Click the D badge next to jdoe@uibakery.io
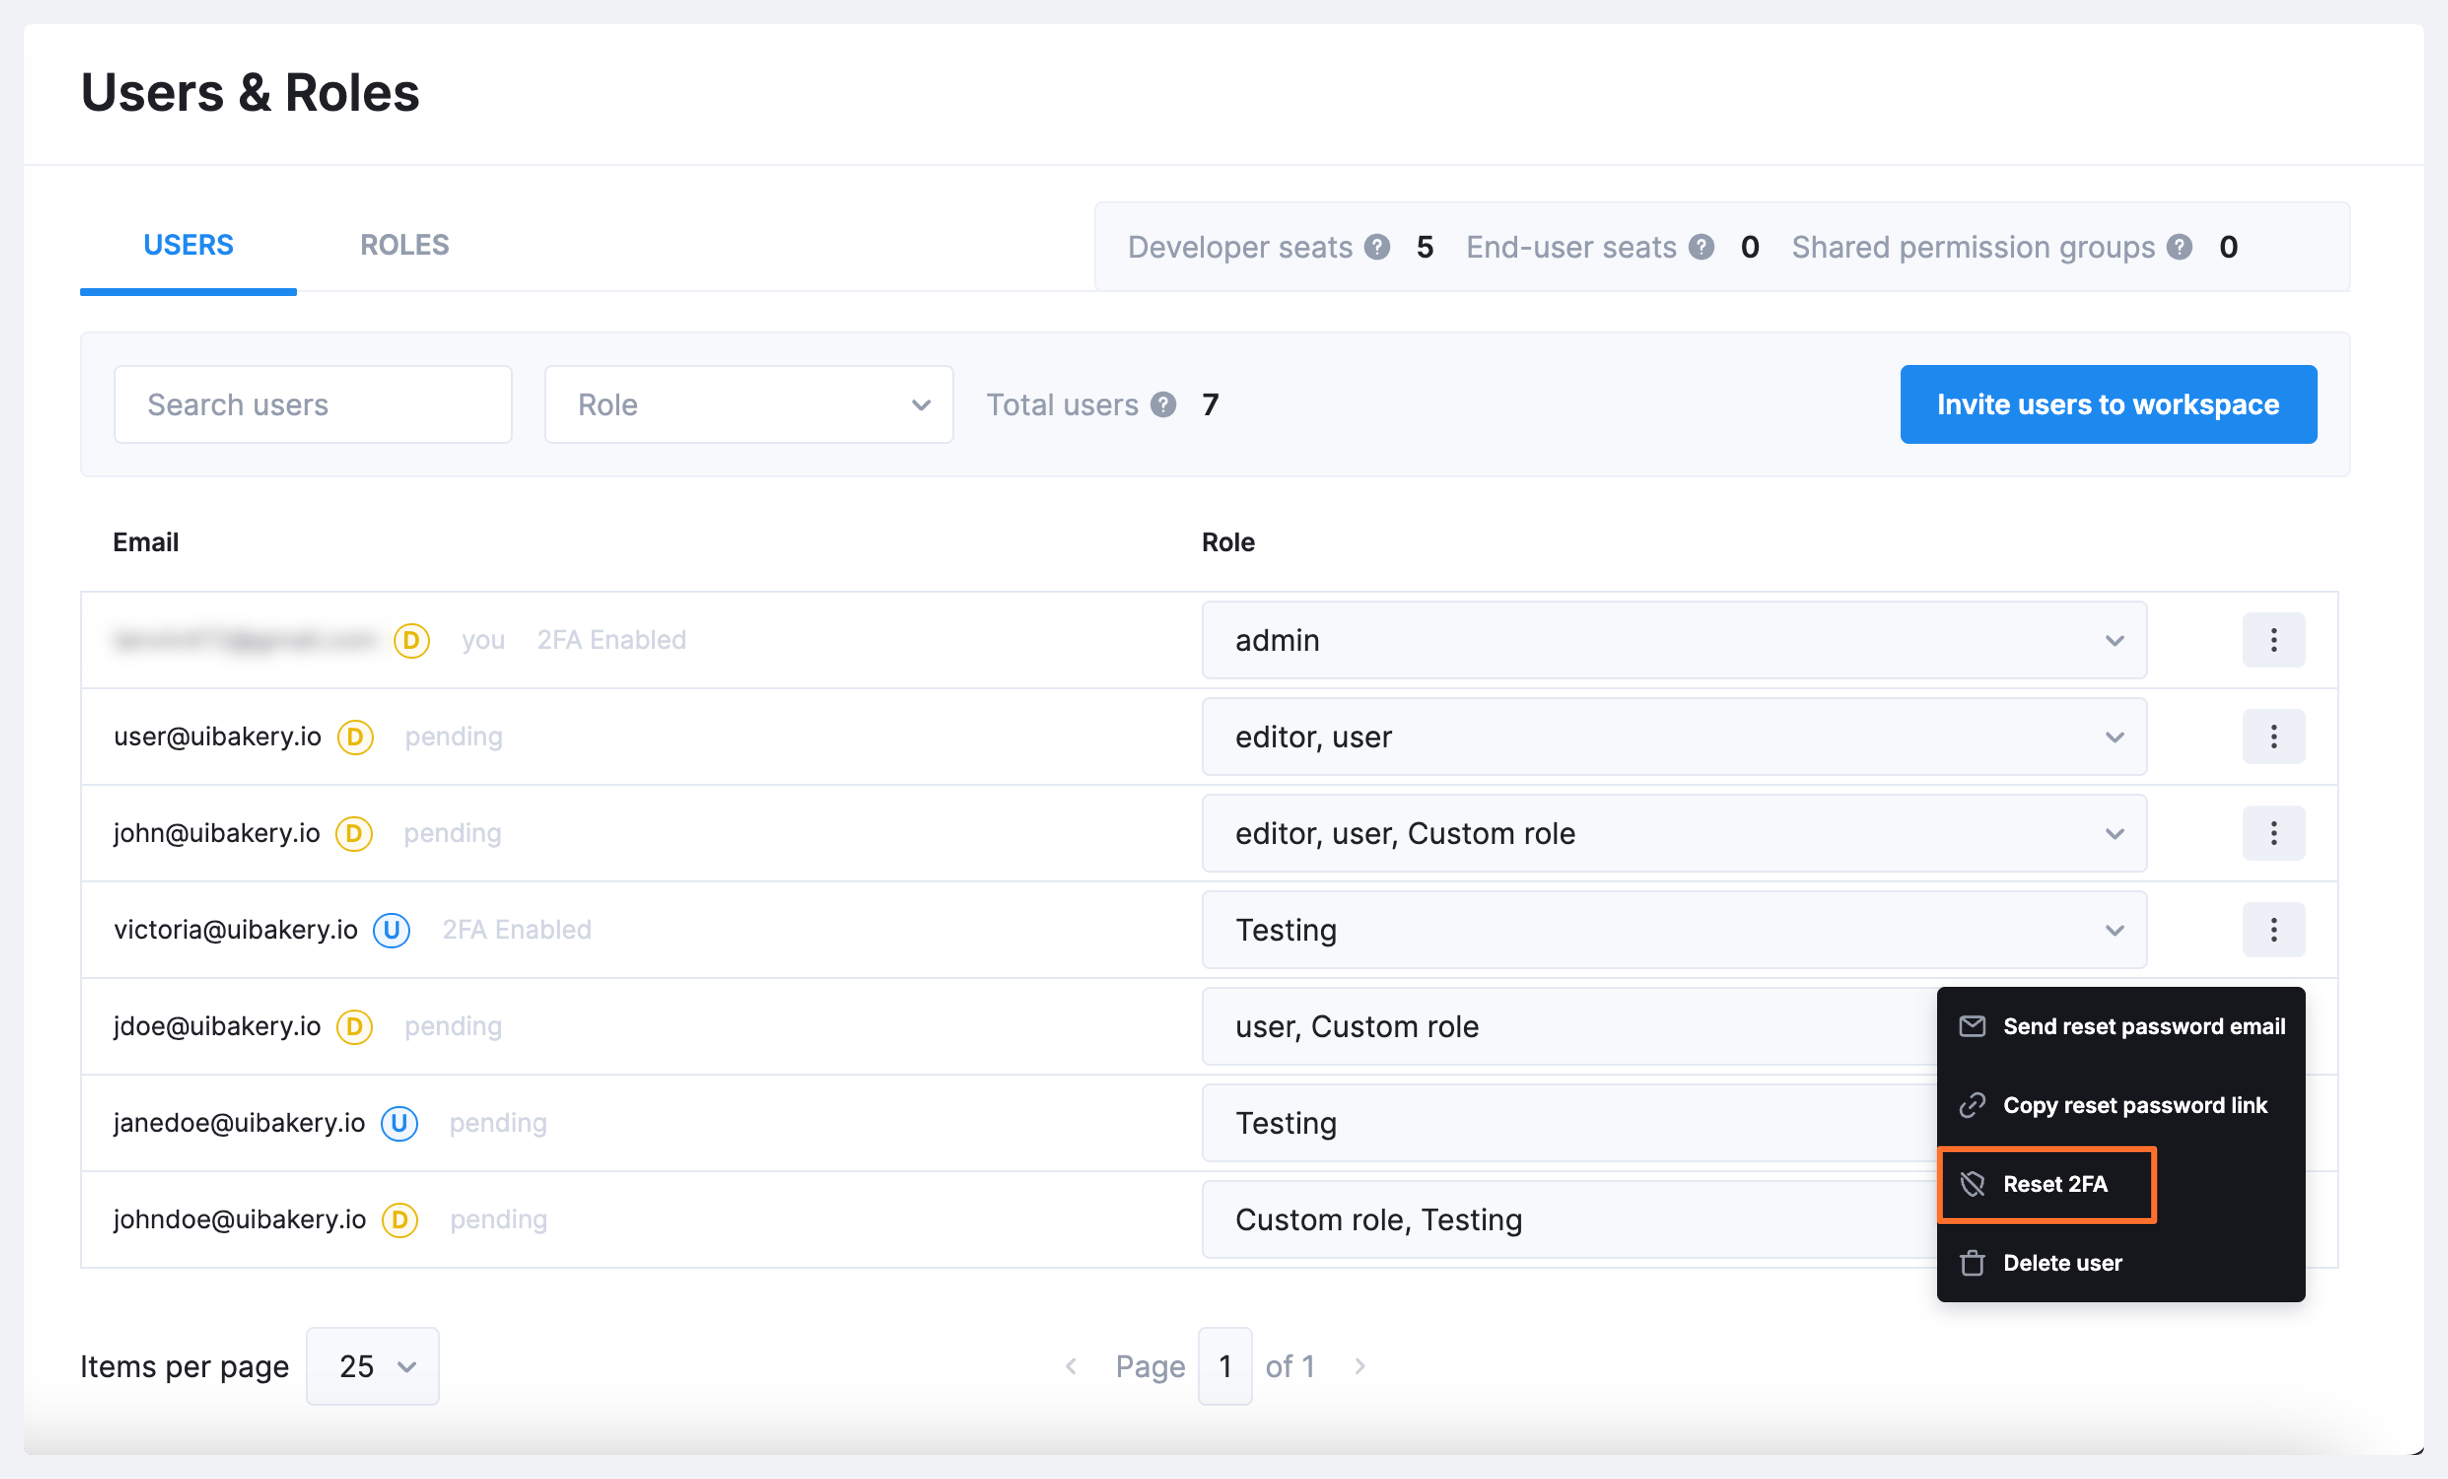 354,1026
